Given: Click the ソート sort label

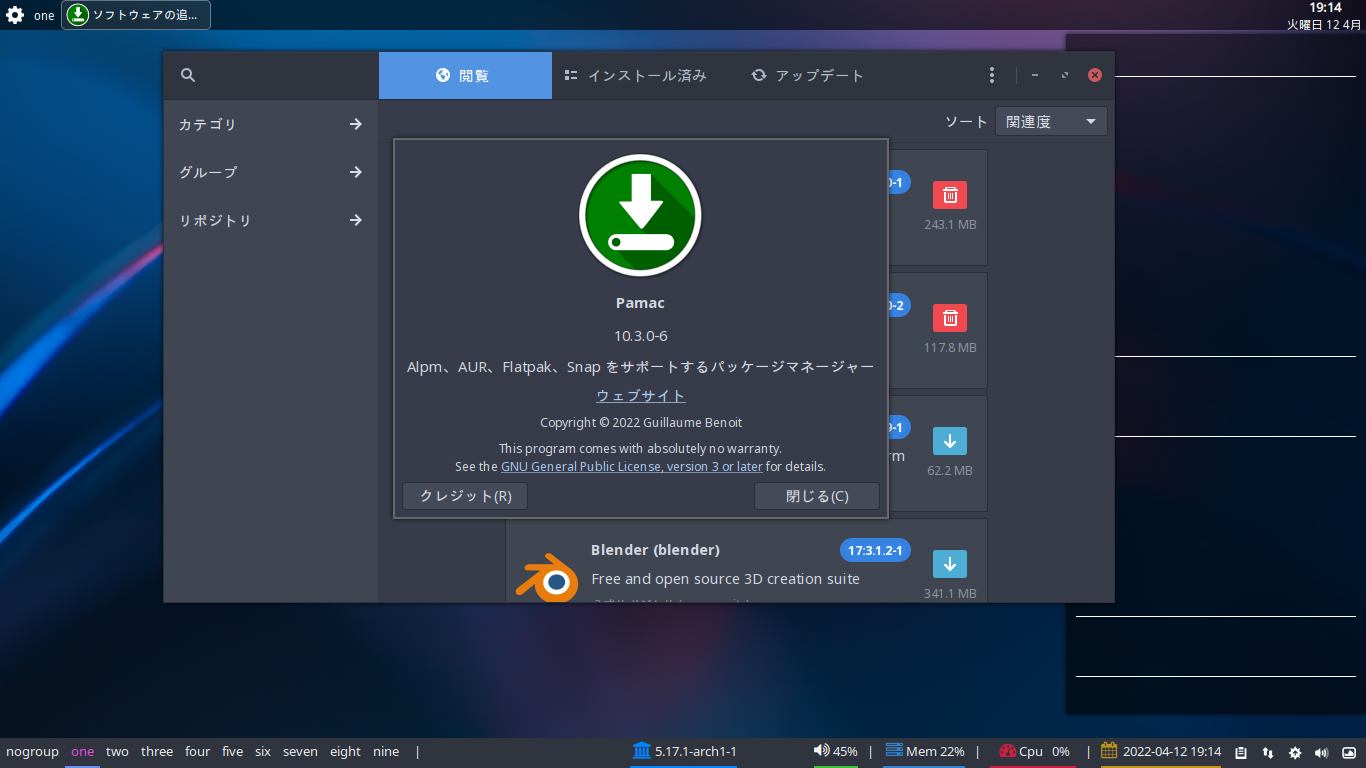Looking at the screenshot, I should (967, 122).
